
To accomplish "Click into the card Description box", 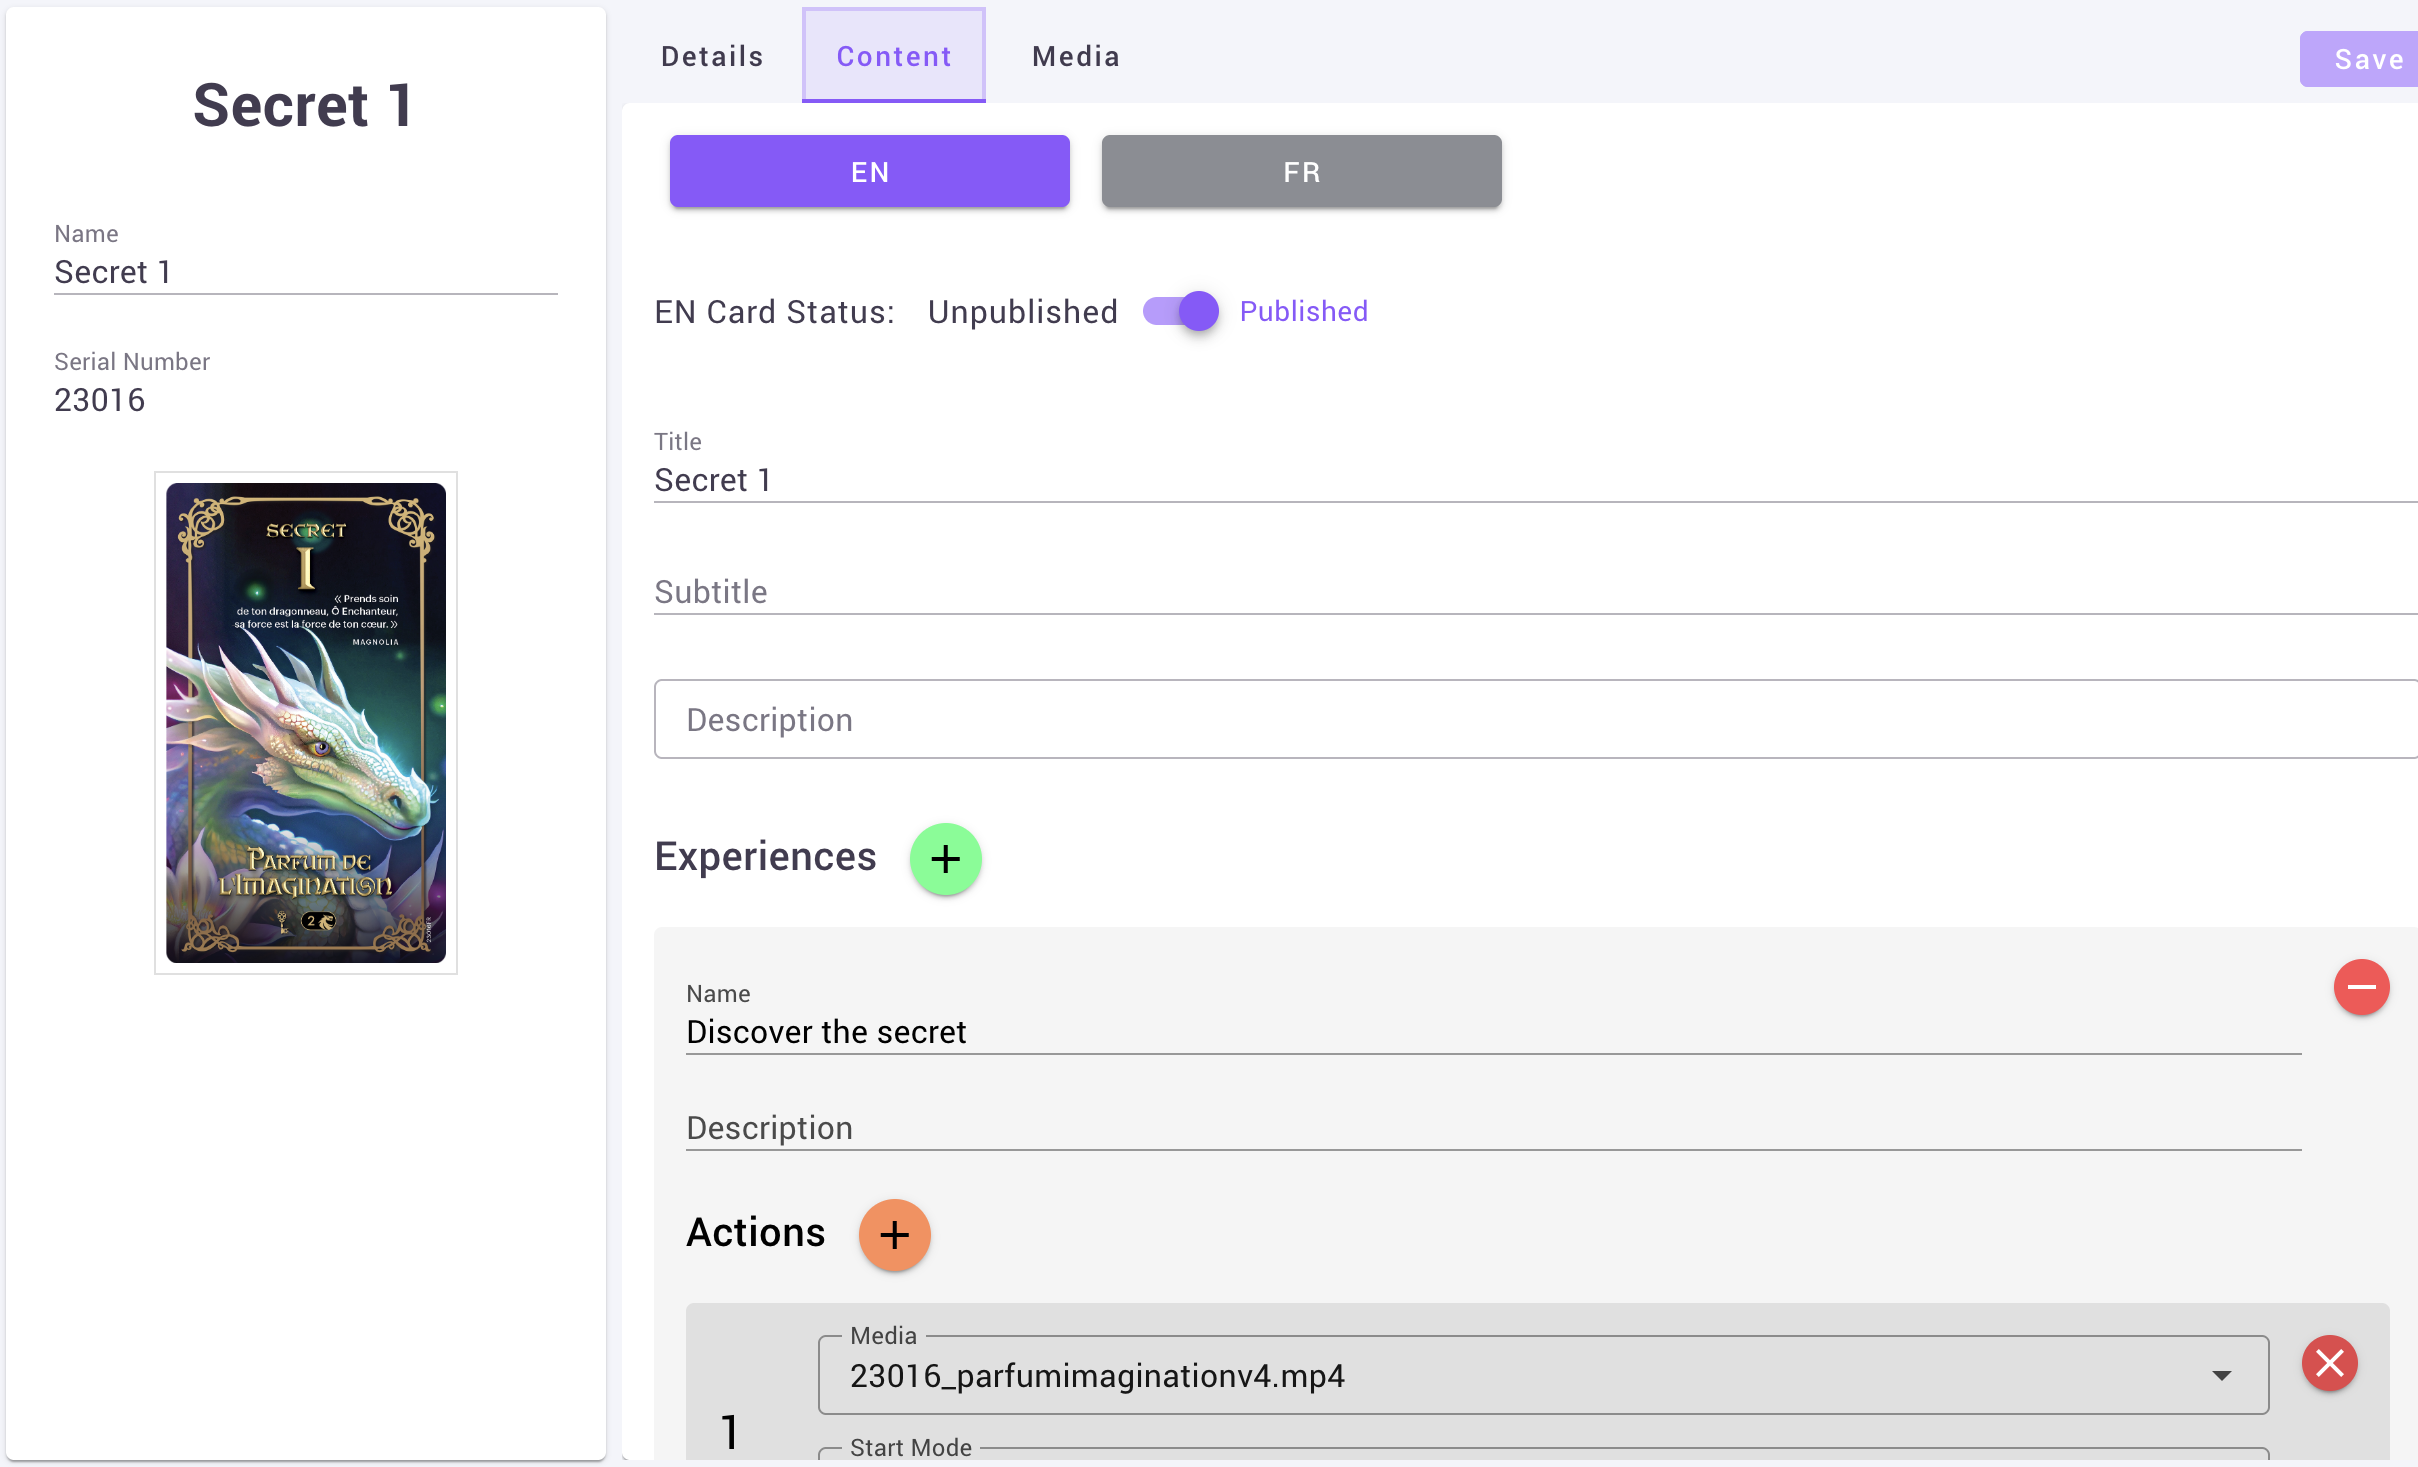I will 1500,720.
